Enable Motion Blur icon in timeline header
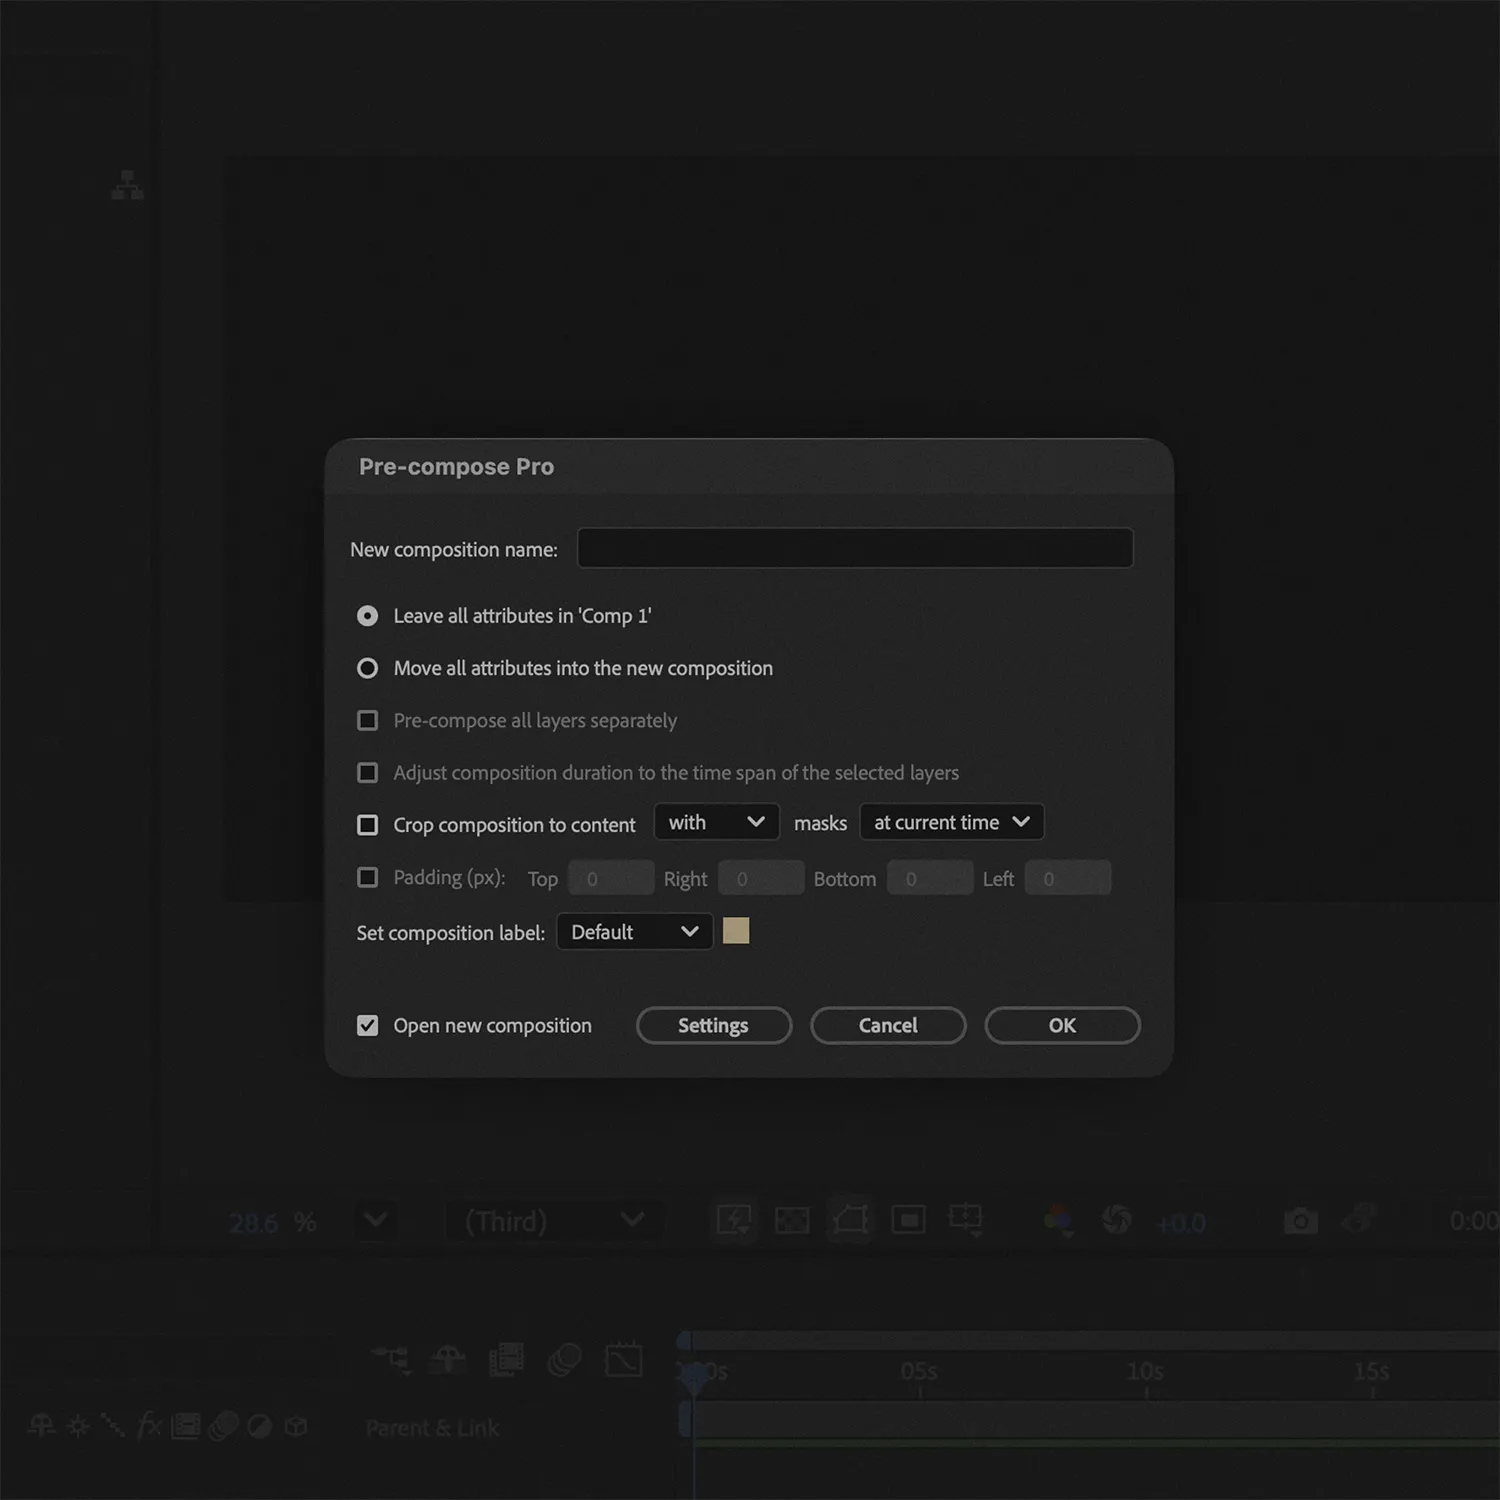This screenshot has height=1500, width=1500. tap(565, 1360)
